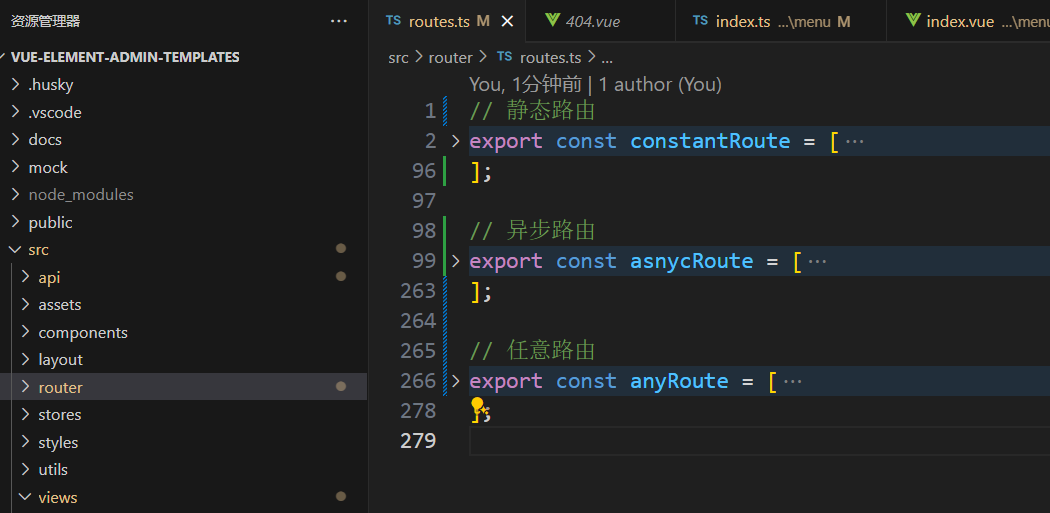Screen dimensions: 1050x513
Task: Close the routes.ts editor tab
Action: [x=507, y=21]
